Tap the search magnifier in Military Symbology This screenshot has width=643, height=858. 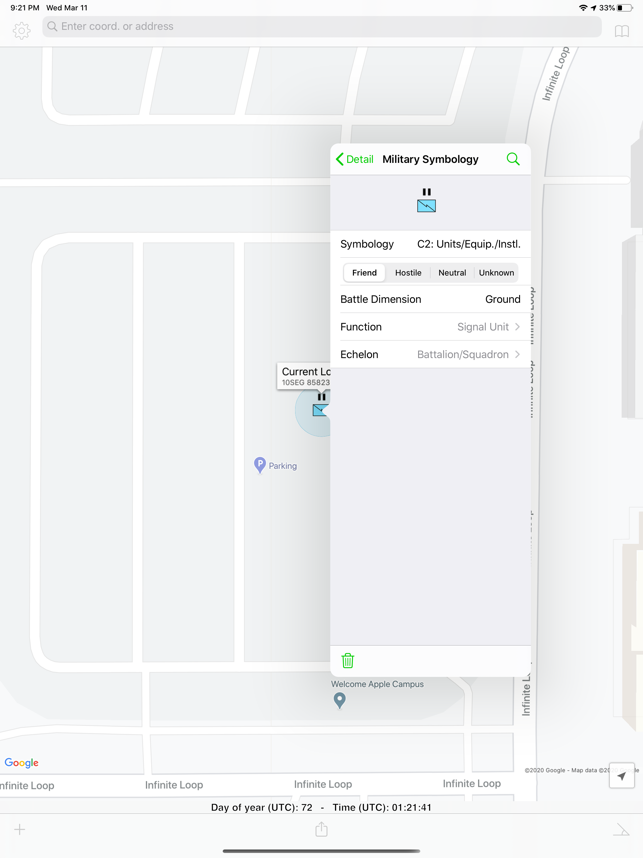click(513, 159)
